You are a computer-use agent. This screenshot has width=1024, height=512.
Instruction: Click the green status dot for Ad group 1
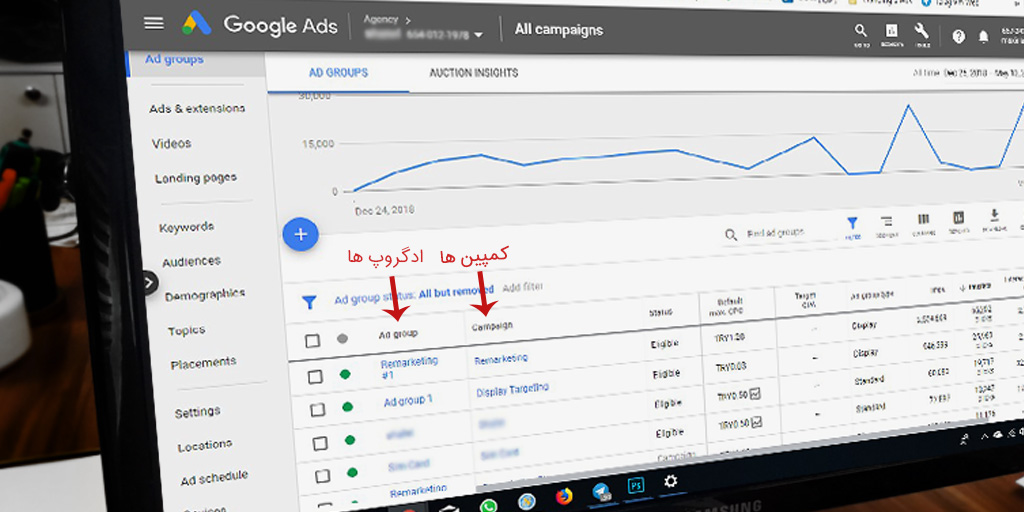(x=347, y=407)
